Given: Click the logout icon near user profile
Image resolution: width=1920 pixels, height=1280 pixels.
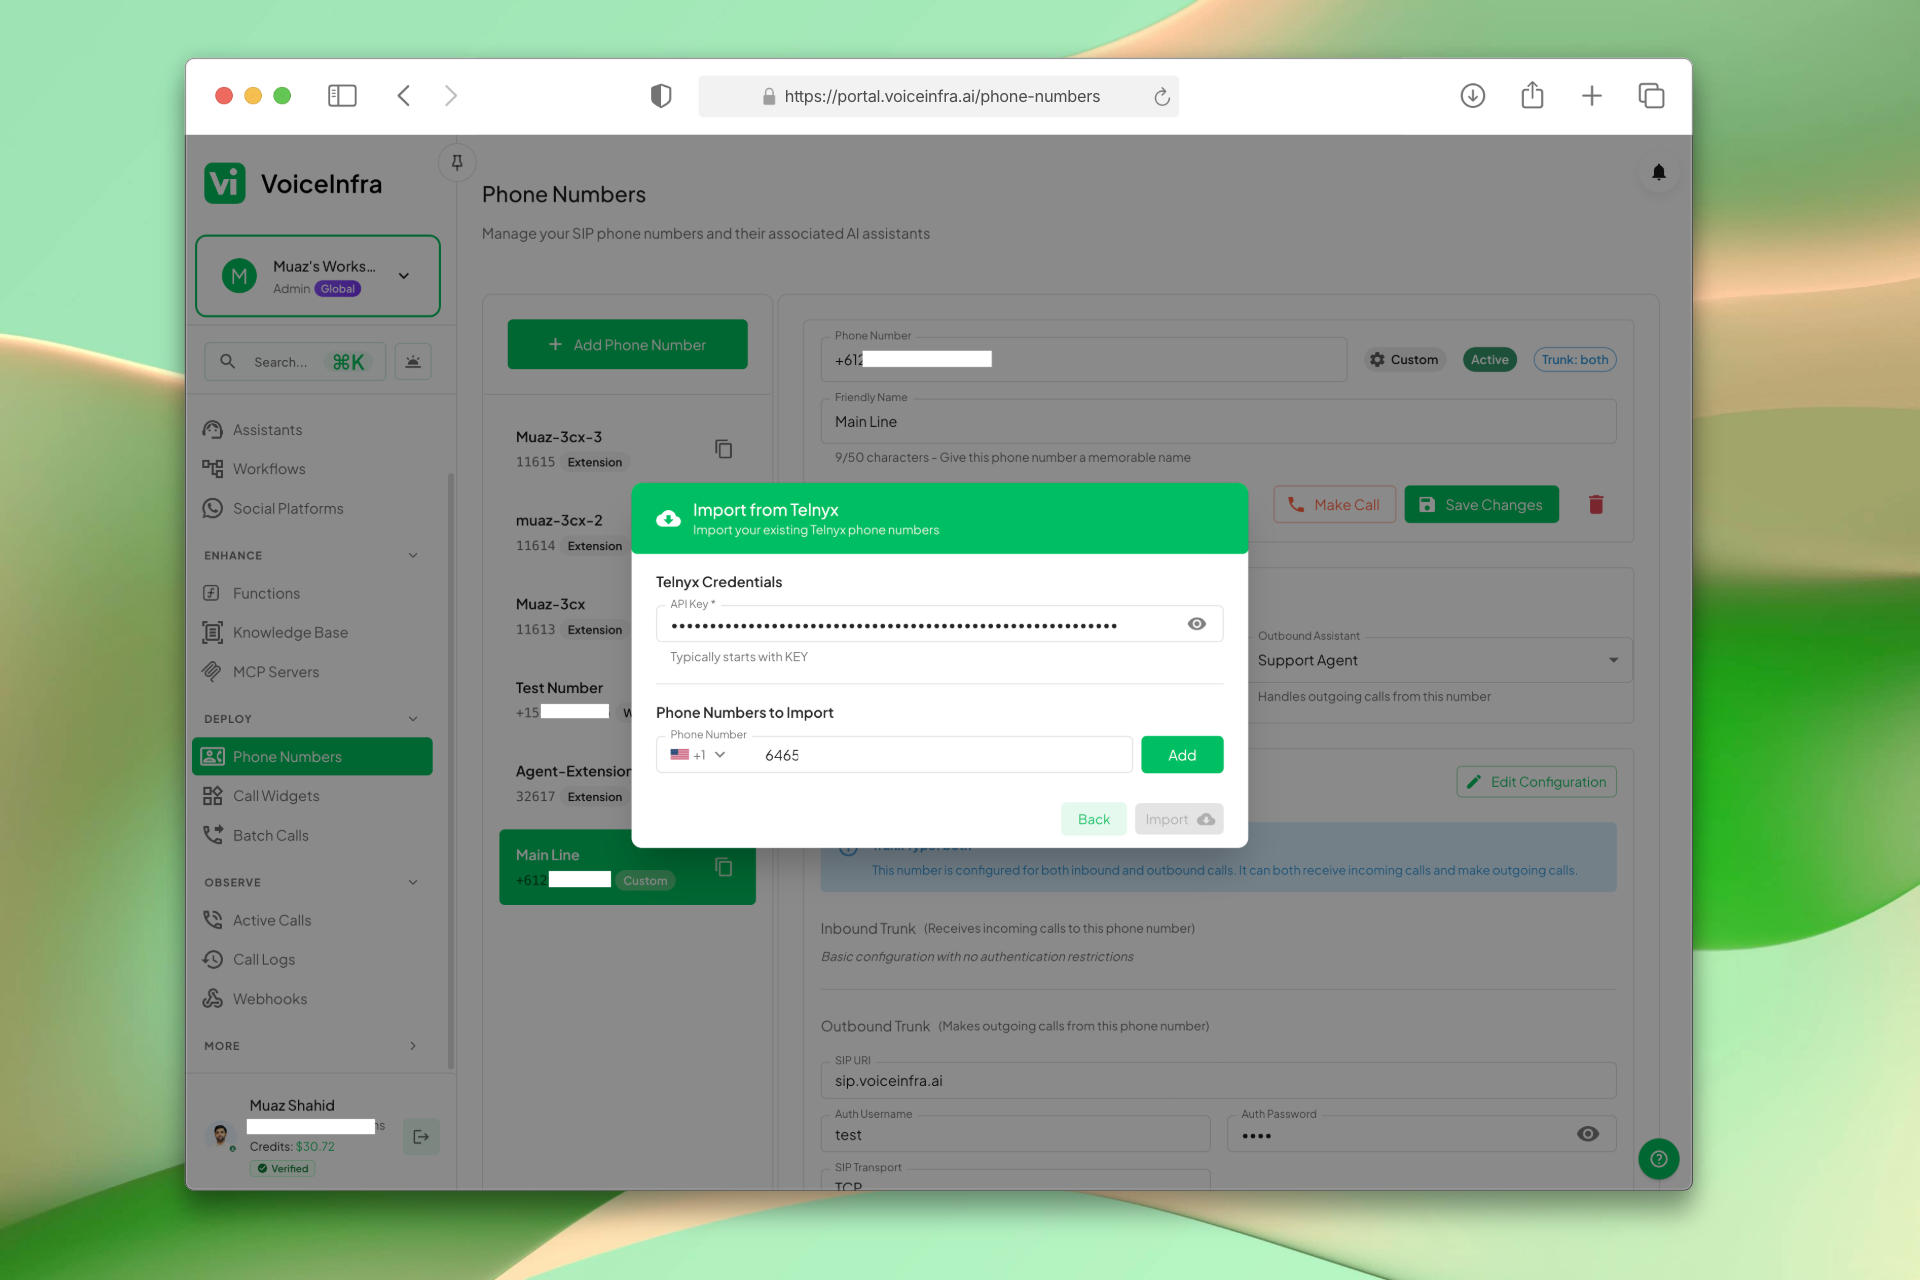Looking at the screenshot, I should (421, 1137).
